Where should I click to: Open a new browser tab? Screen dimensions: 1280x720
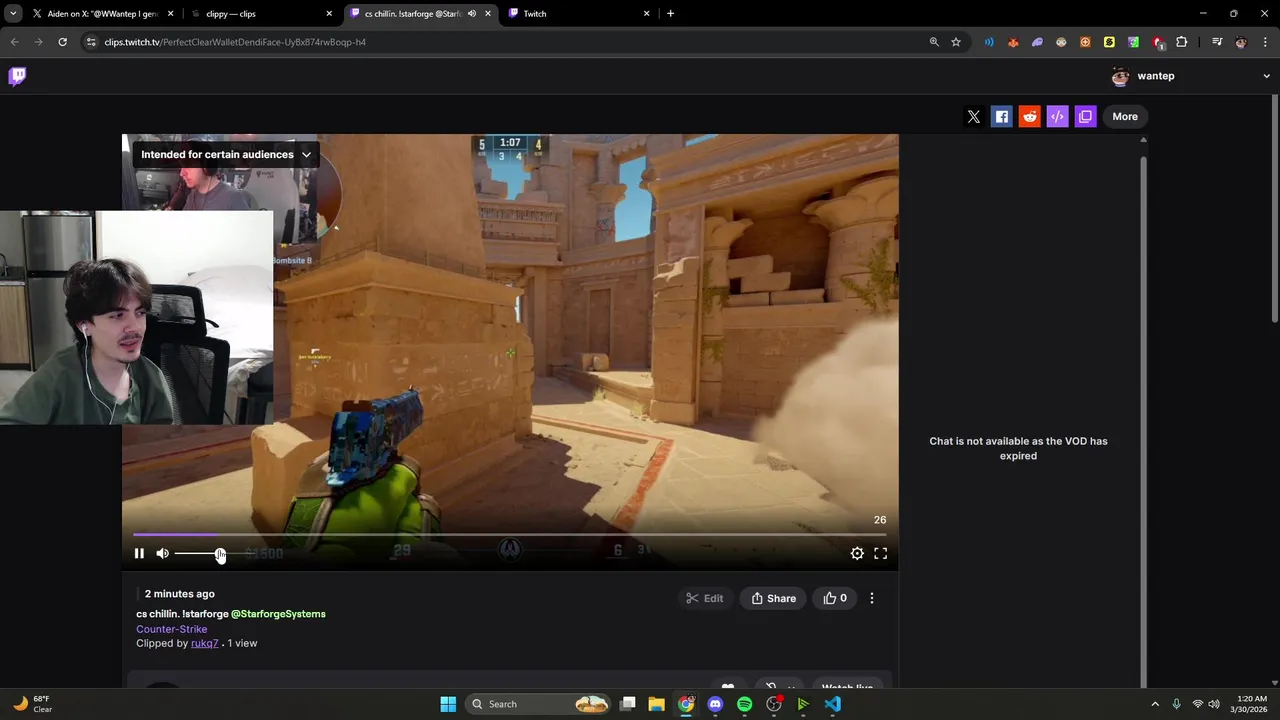[670, 14]
